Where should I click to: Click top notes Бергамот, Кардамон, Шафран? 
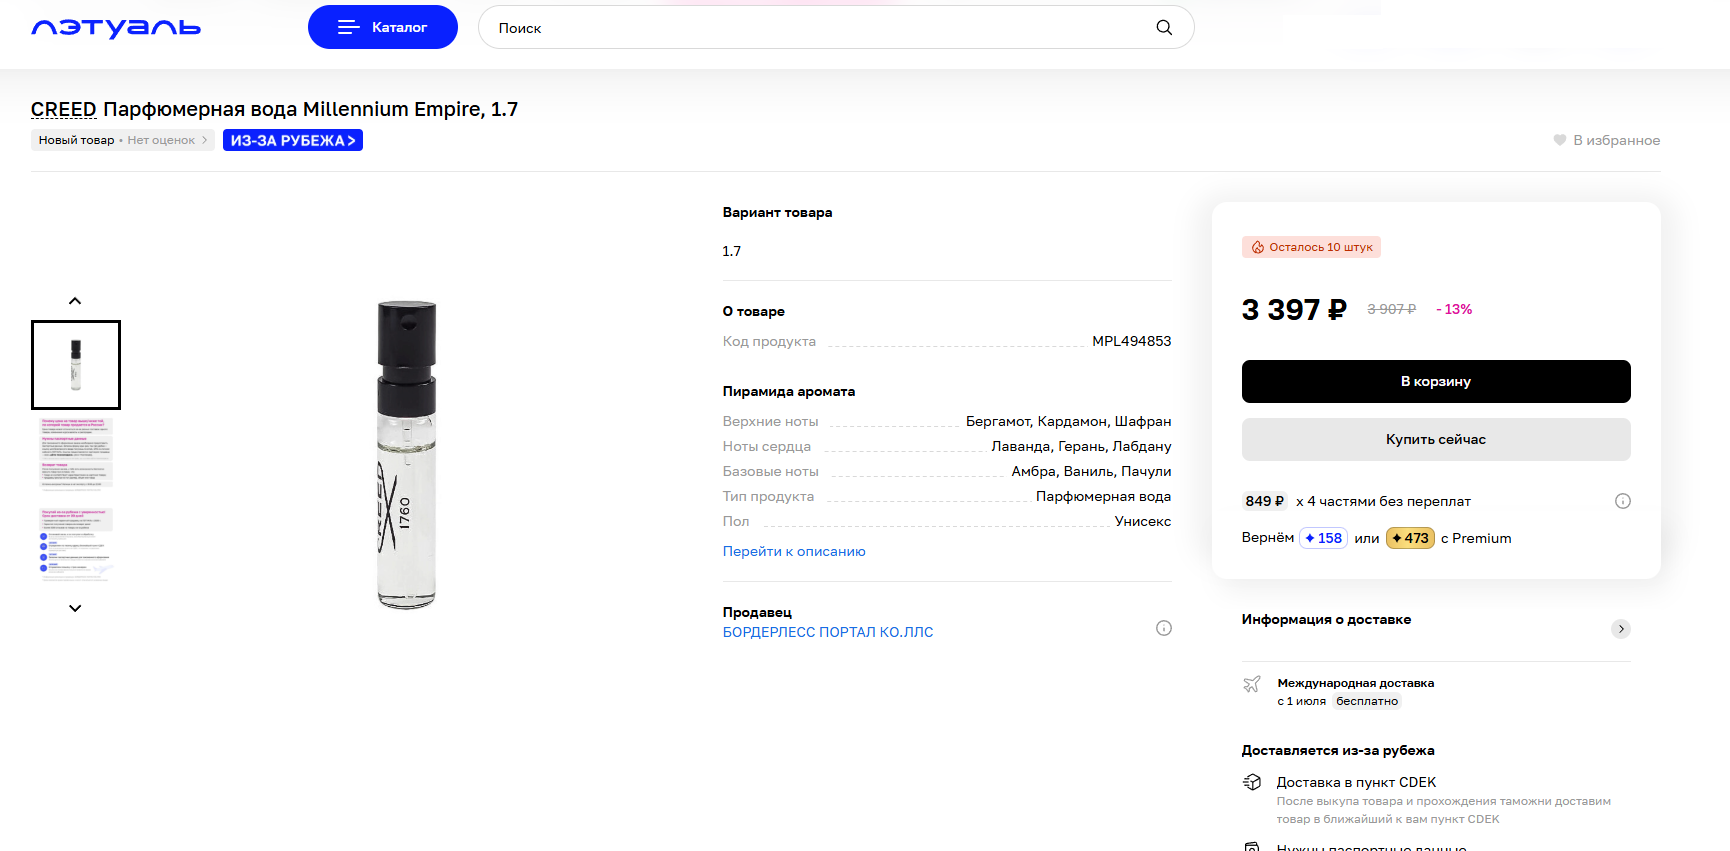pos(1068,421)
